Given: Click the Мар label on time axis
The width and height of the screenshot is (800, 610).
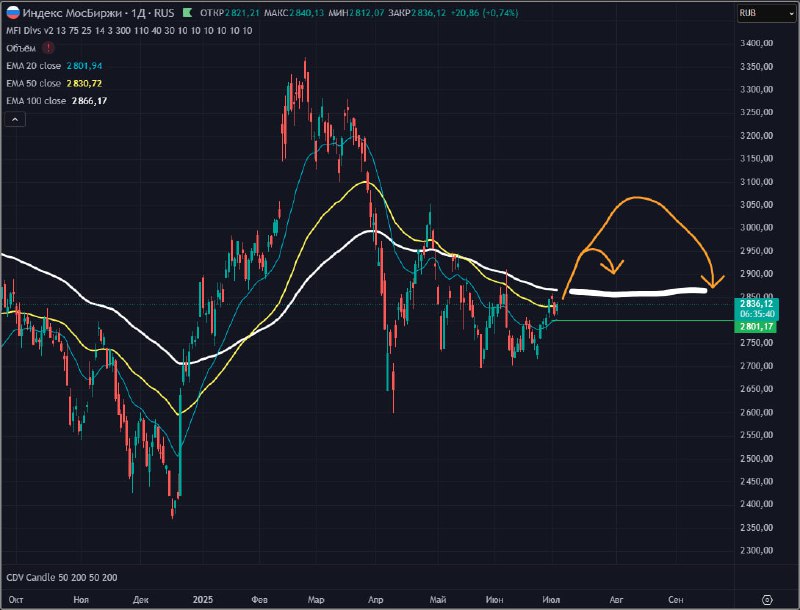Looking at the screenshot, I should pos(316,600).
